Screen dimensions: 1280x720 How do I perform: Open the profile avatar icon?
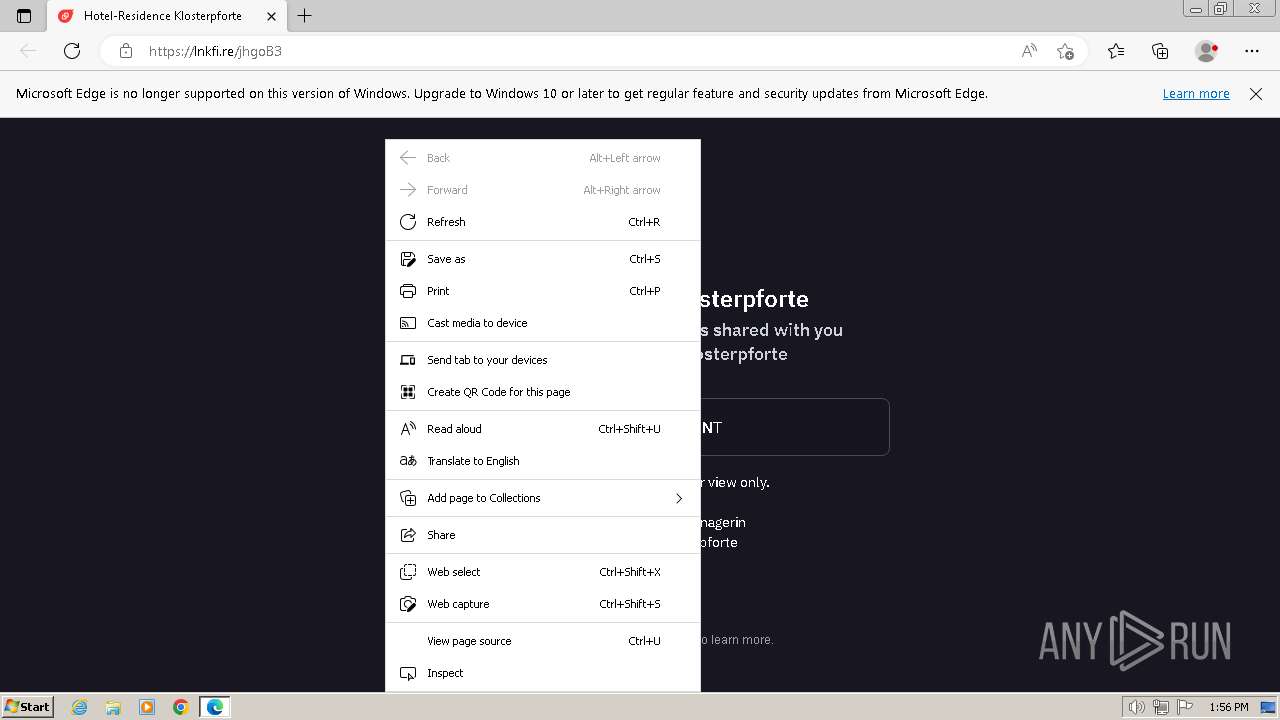pyautogui.click(x=1206, y=51)
